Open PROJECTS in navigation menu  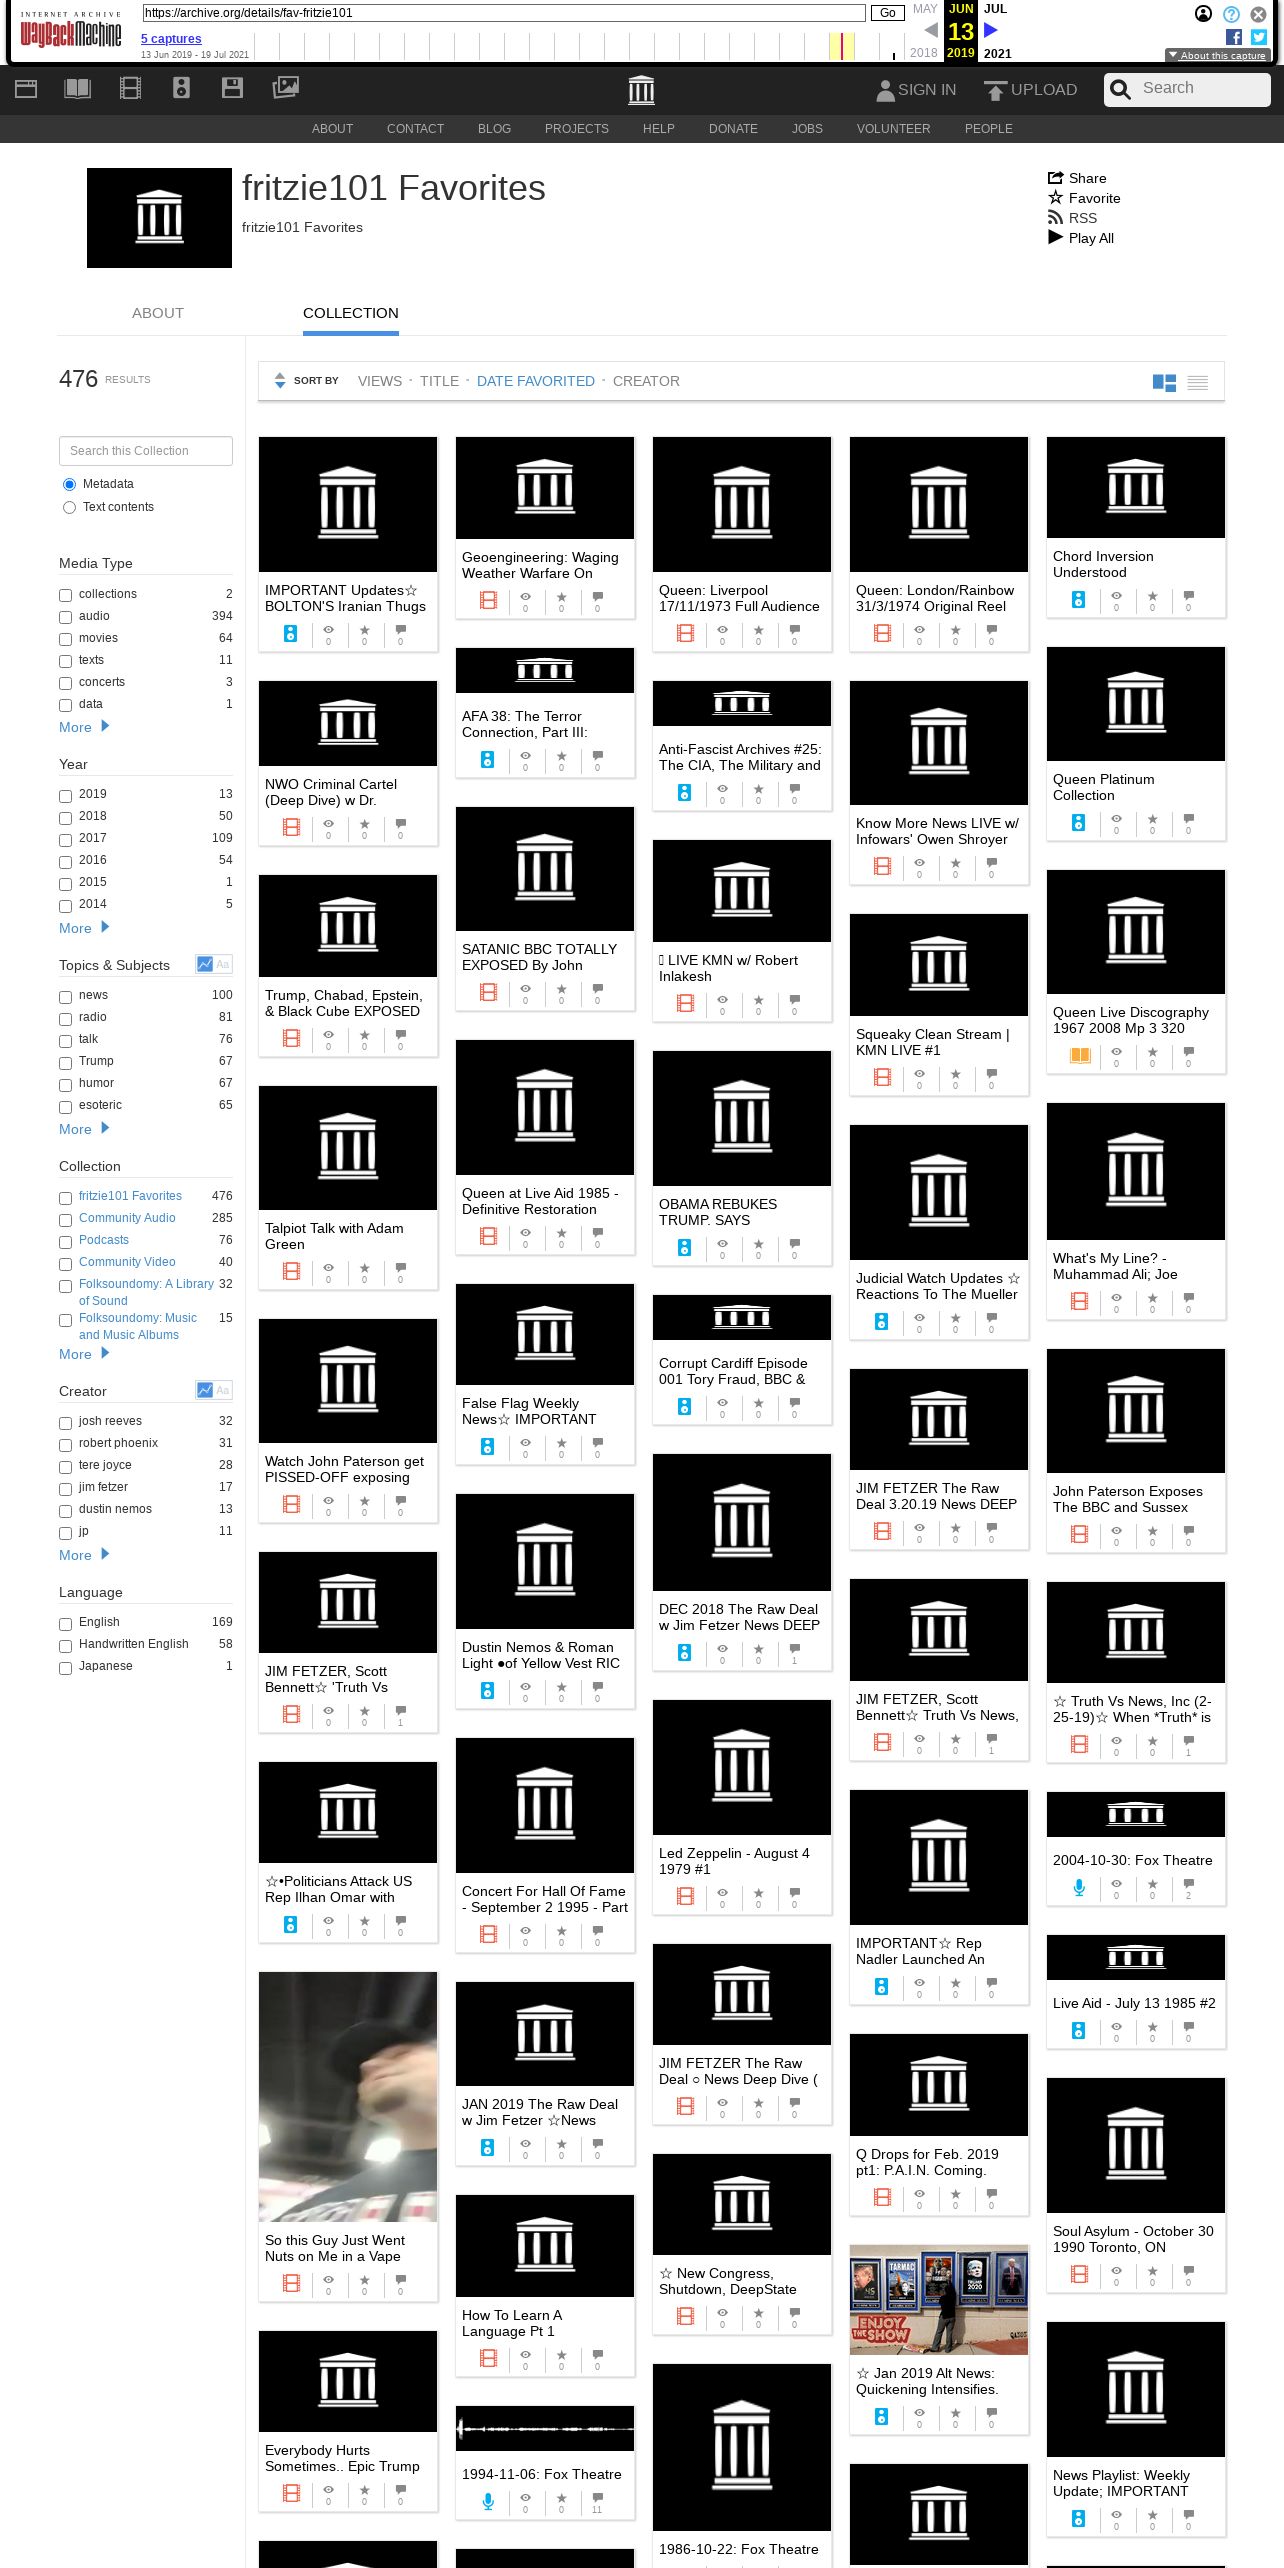coord(577,129)
